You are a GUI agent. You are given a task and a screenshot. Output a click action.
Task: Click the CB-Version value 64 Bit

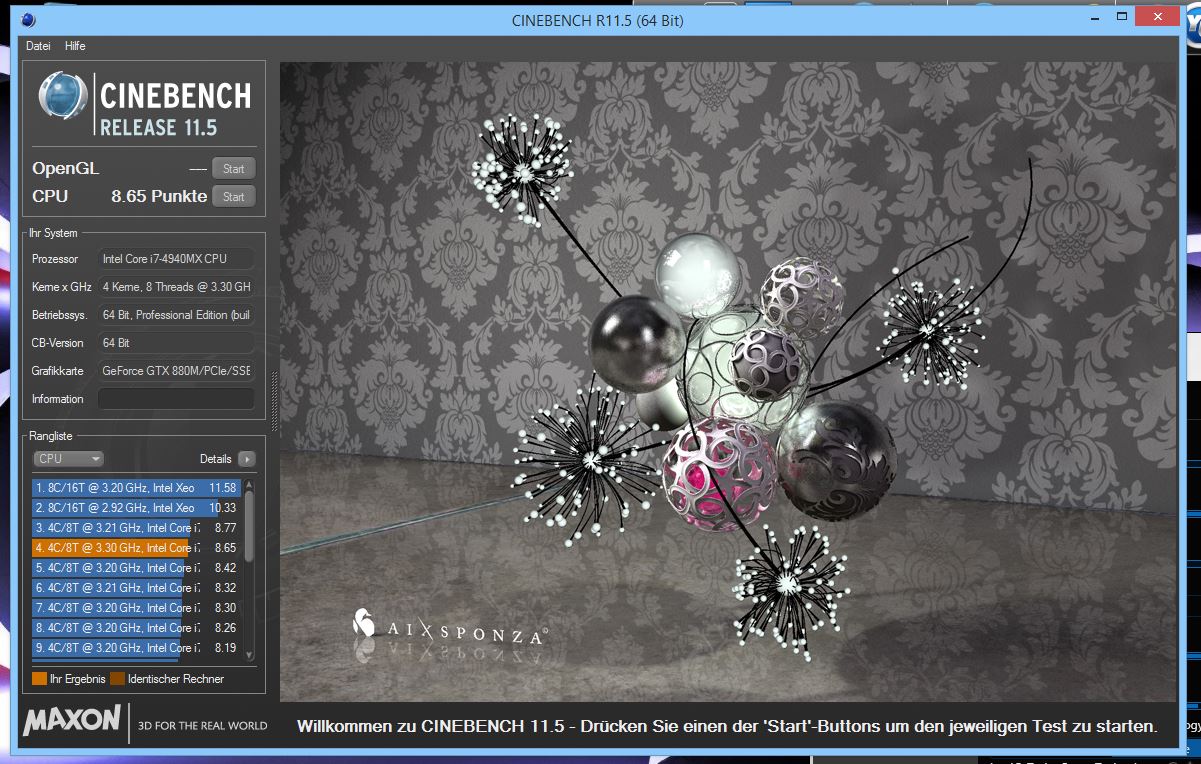coord(176,343)
